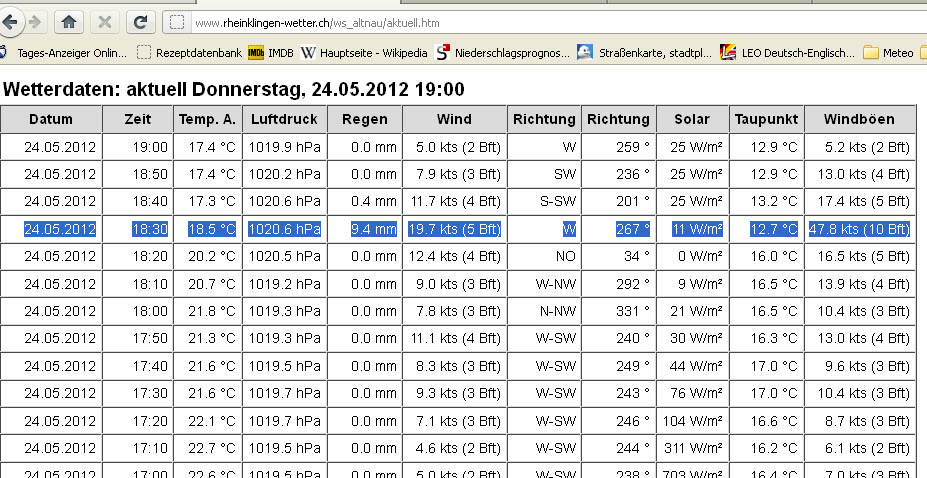Click the W-NW direction cell
The width and height of the screenshot is (927, 478).
(544, 284)
